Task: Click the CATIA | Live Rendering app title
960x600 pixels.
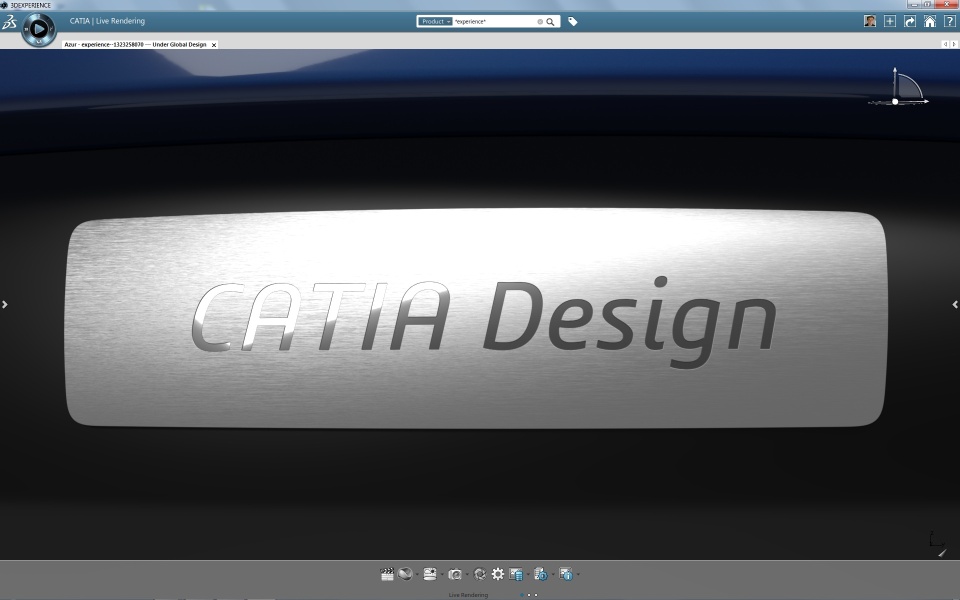Action: coord(107,21)
